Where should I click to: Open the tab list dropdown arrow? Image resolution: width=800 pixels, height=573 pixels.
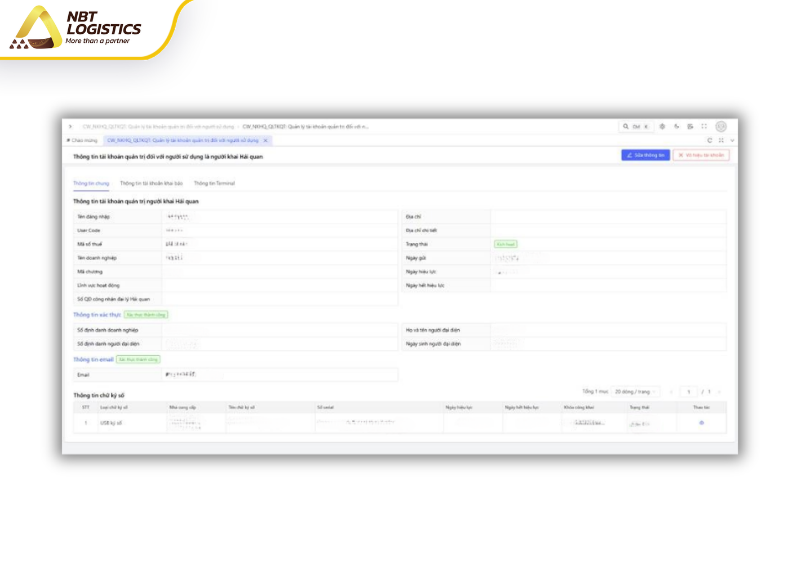732,140
